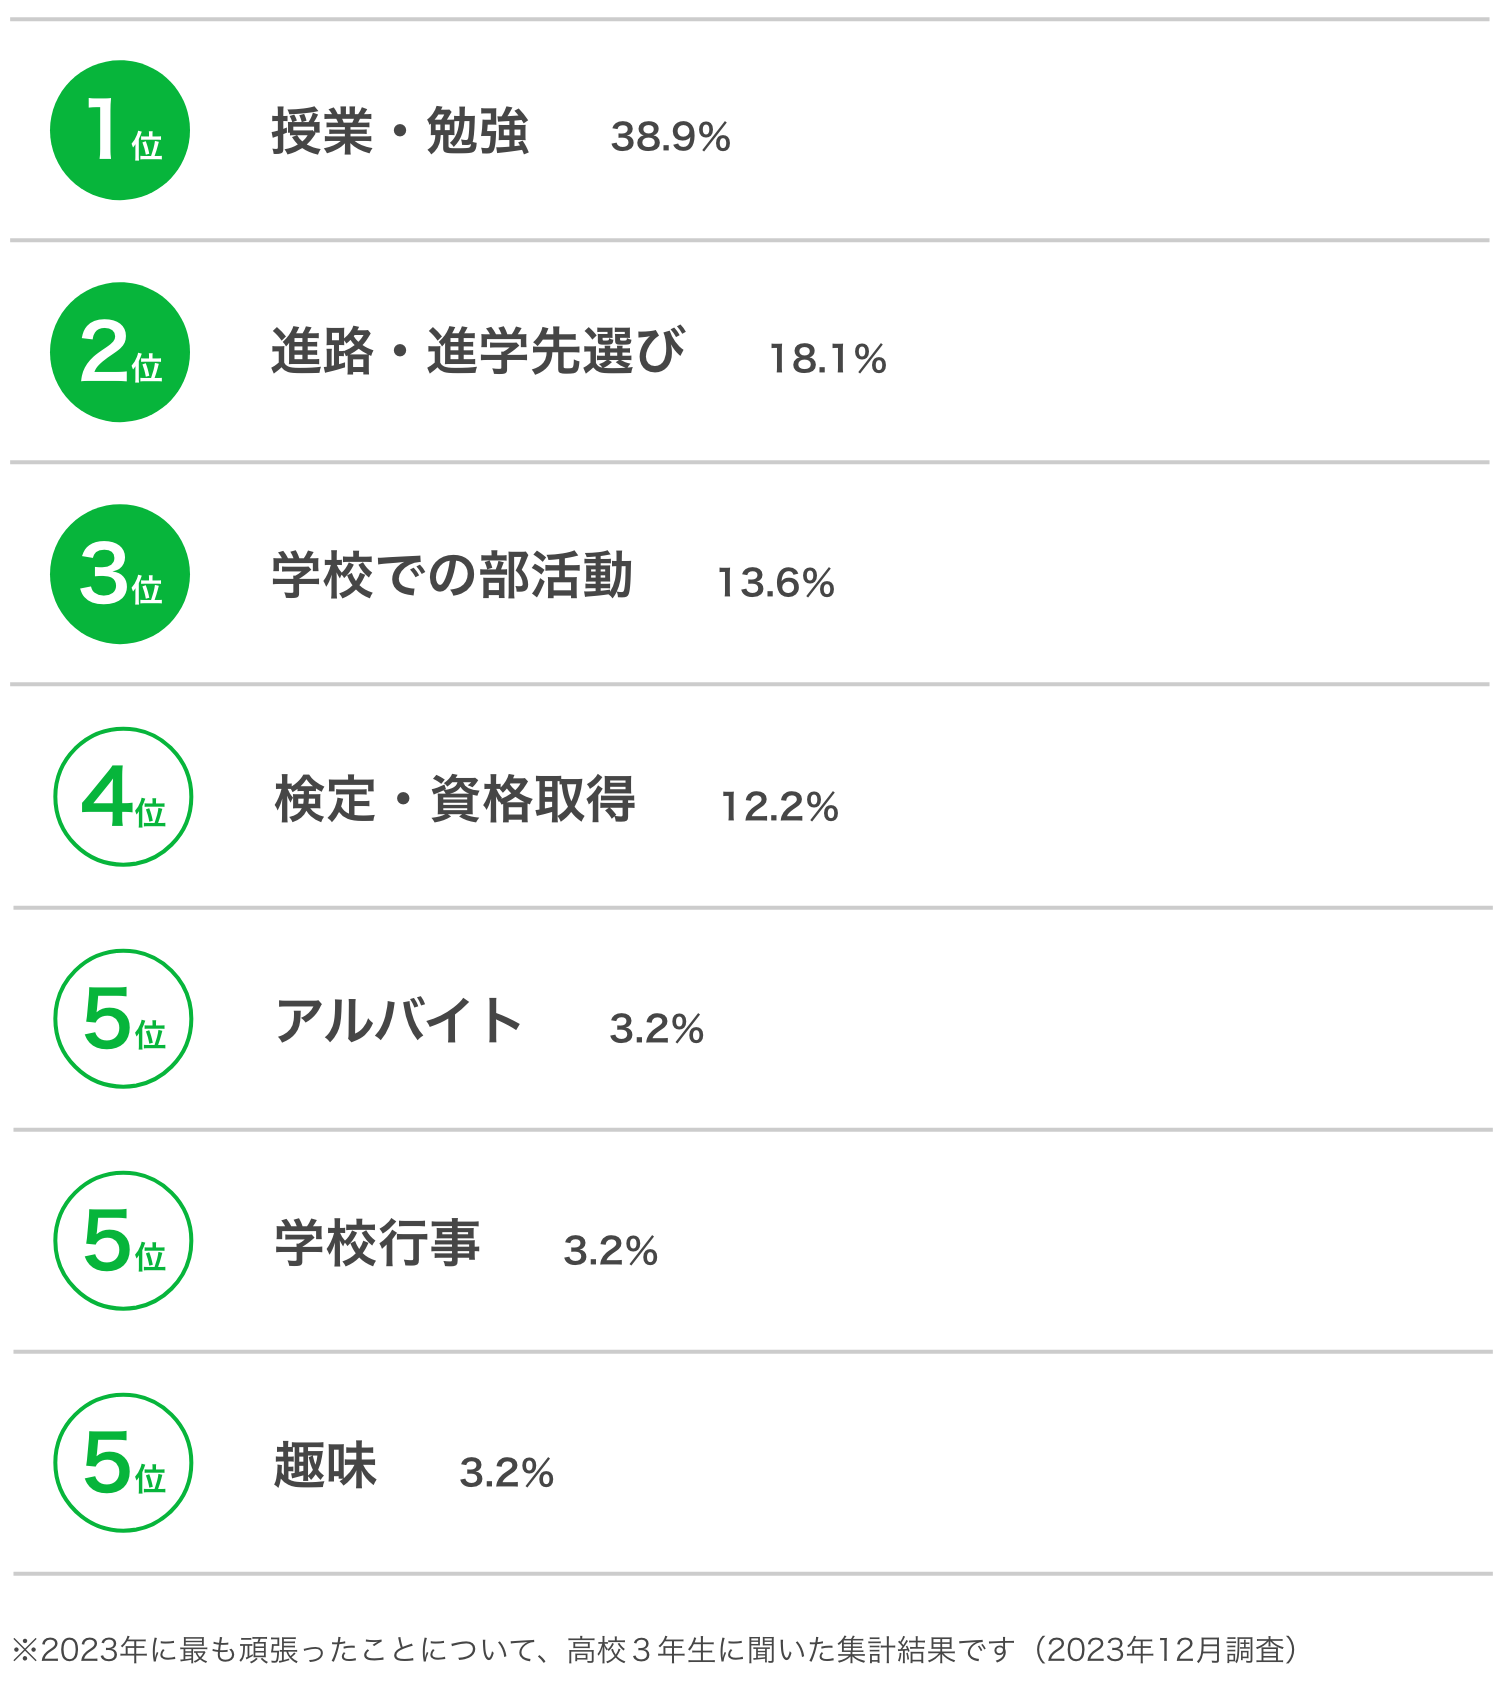The image size is (1500, 1688).
Task: Click the 5位 badge beside 学校行事
Action: [123, 1241]
